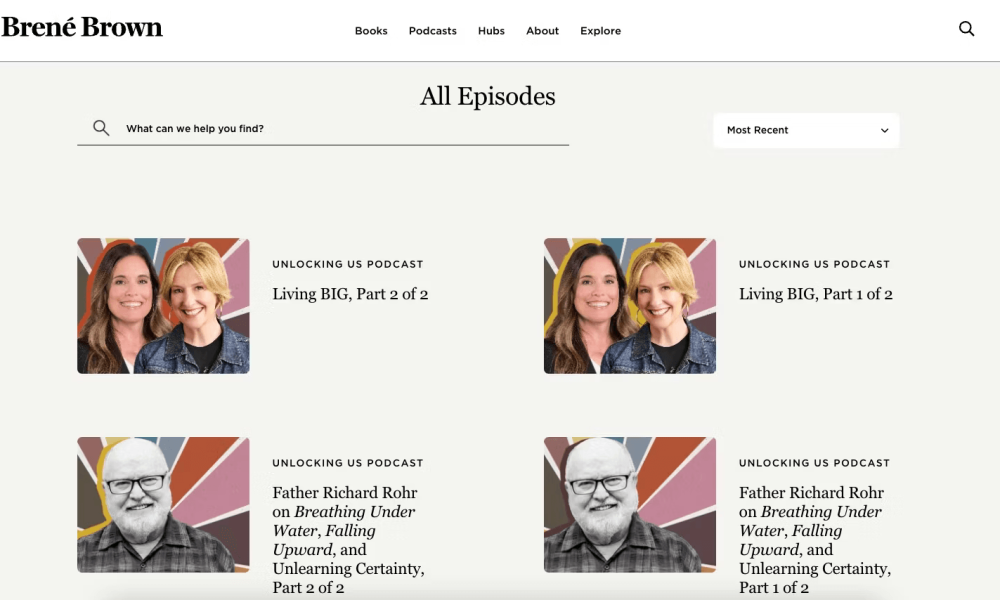This screenshot has height=600, width=1000.
Task: Click the 'Living BIG, Part 1 of 2' title
Action: click(816, 294)
